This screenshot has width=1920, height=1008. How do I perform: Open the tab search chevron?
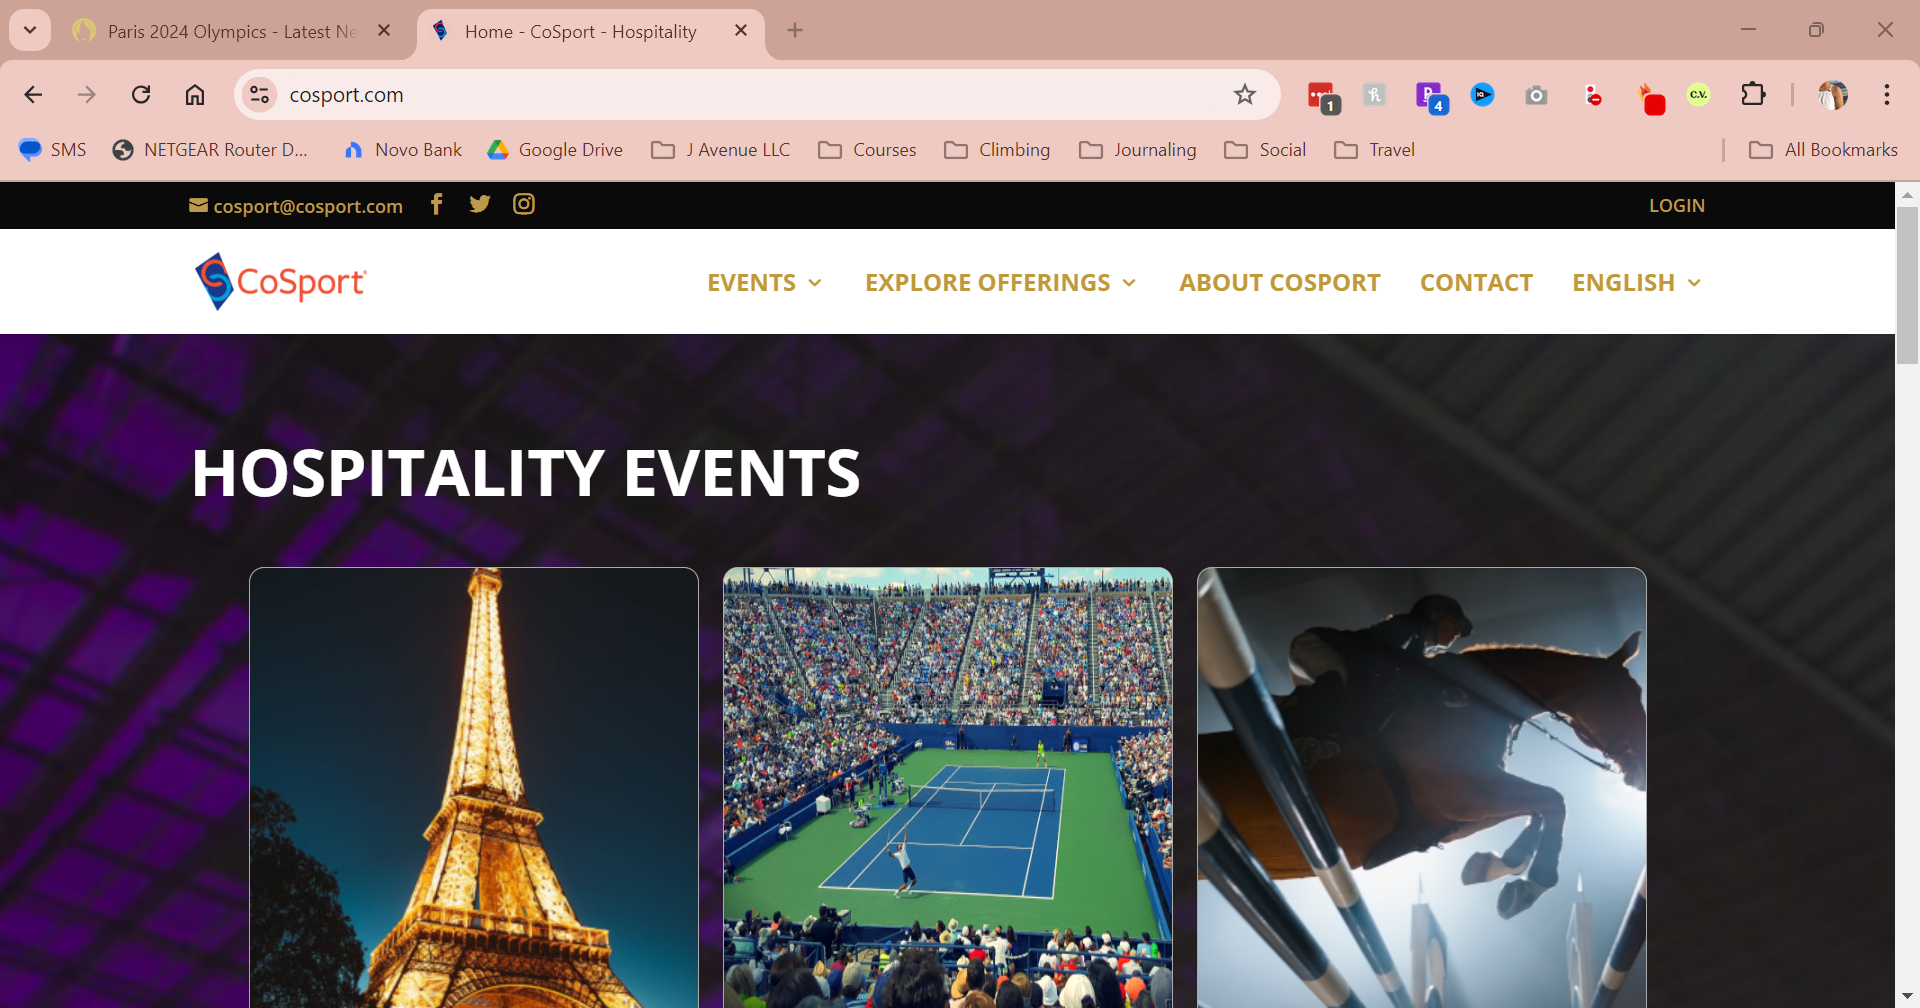[30, 30]
